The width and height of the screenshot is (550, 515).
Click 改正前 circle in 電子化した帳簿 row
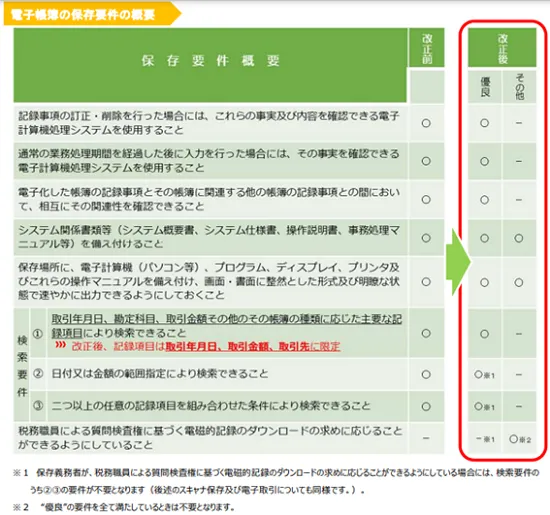click(x=426, y=200)
